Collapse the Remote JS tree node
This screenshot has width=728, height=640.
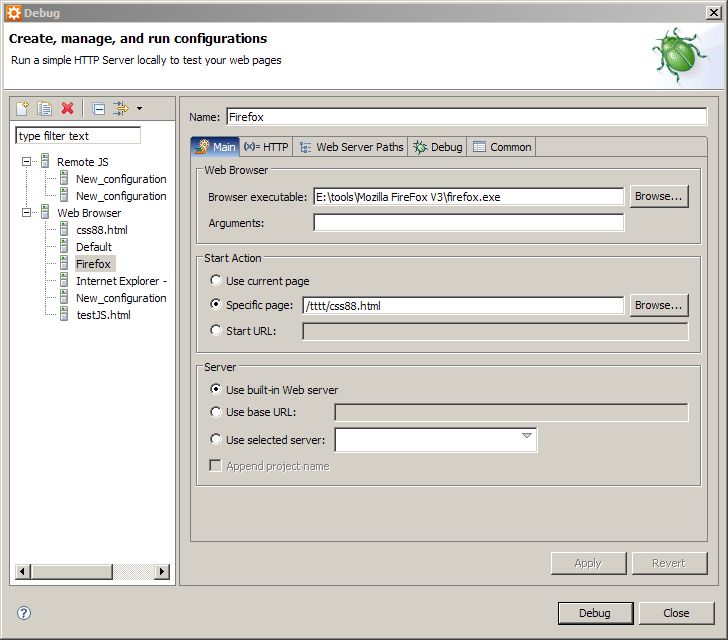click(x=27, y=162)
